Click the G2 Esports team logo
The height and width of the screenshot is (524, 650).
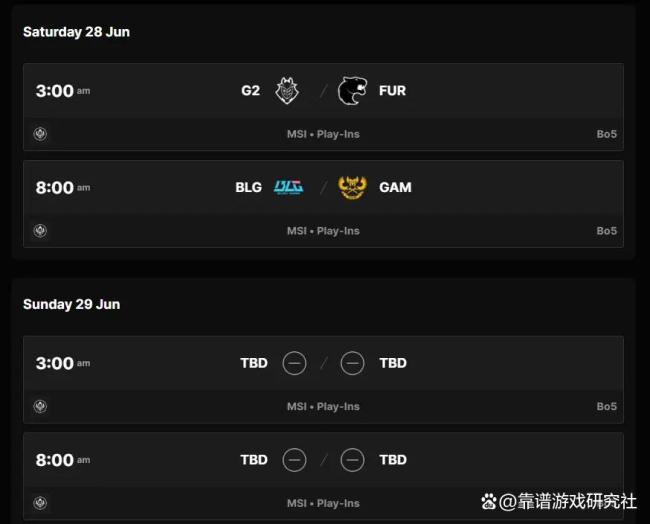[x=287, y=90]
